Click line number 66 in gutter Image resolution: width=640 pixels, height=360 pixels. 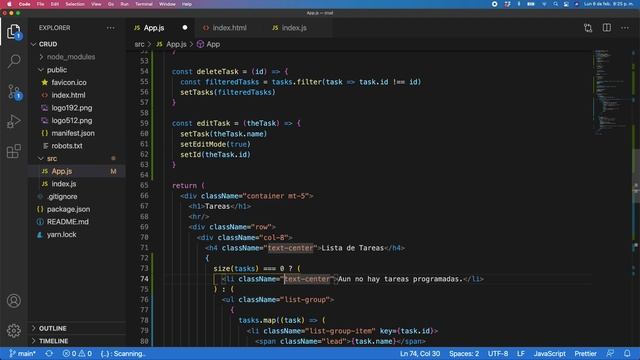pyautogui.click(x=144, y=196)
